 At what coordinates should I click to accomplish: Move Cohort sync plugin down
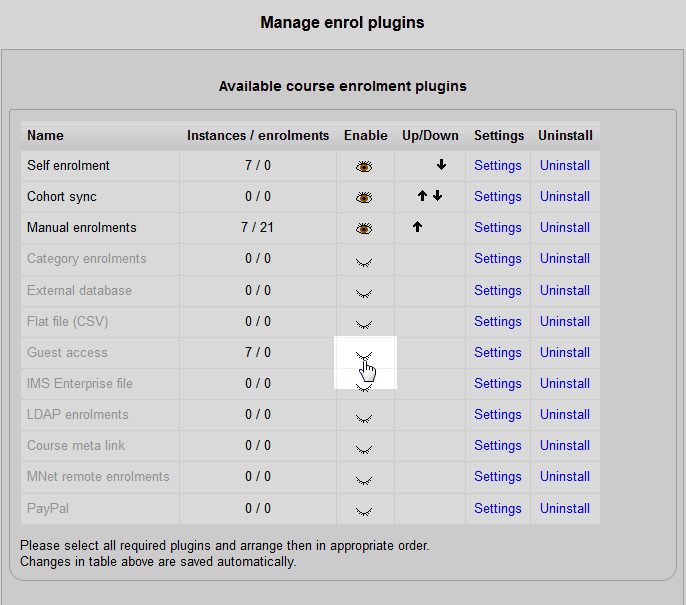[x=438, y=196]
